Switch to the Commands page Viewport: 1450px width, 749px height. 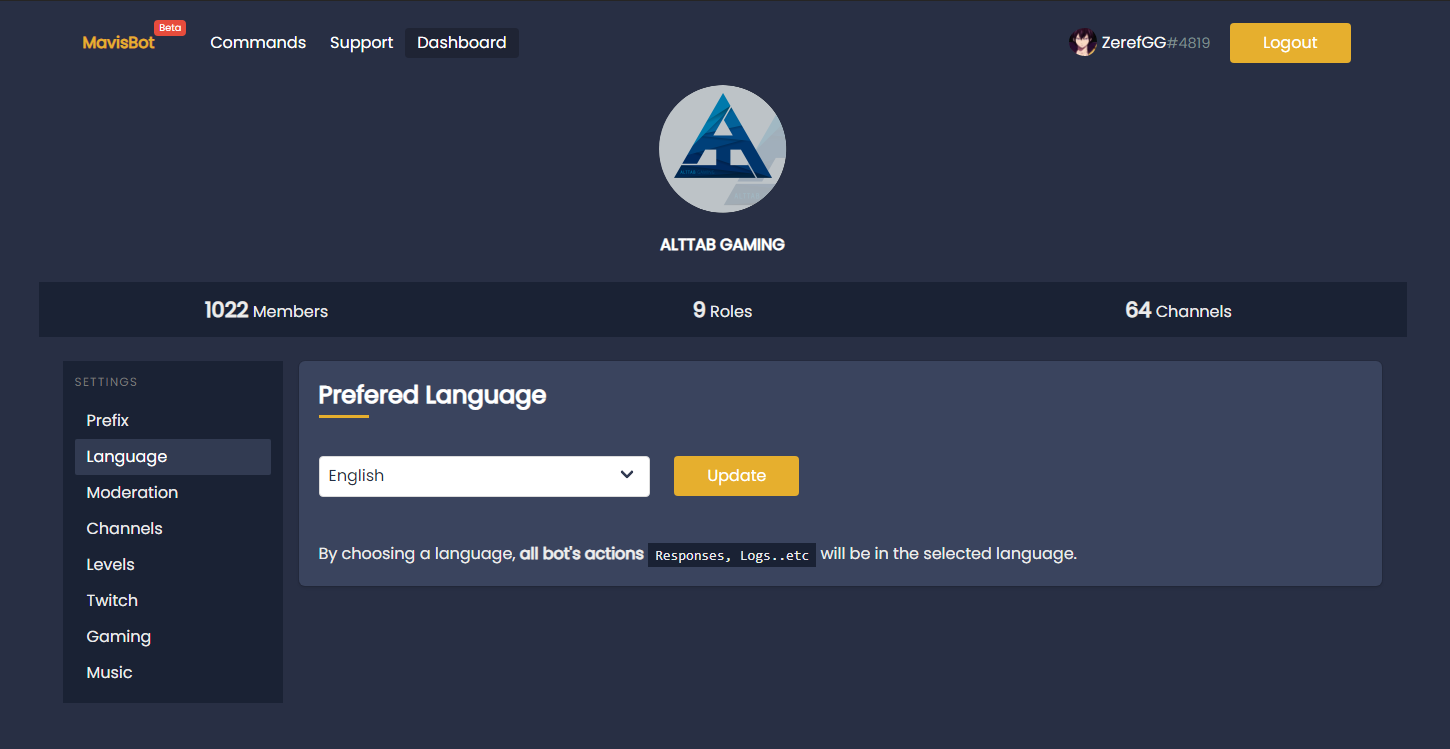pyautogui.click(x=258, y=42)
